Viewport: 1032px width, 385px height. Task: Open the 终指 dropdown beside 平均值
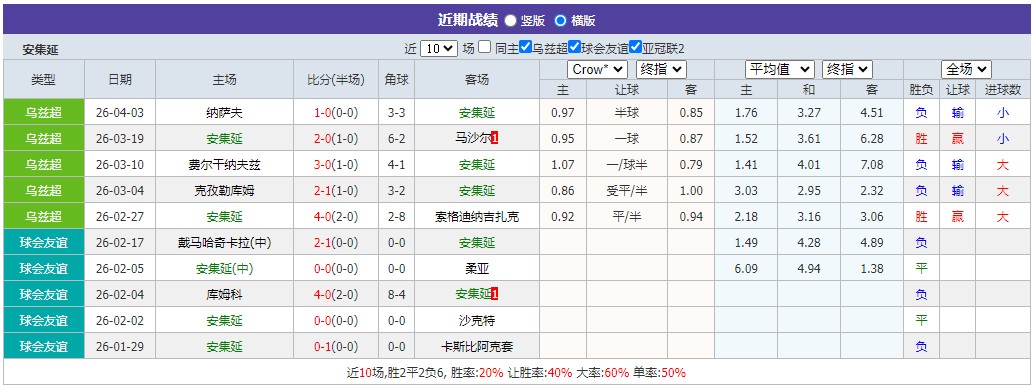click(x=847, y=69)
